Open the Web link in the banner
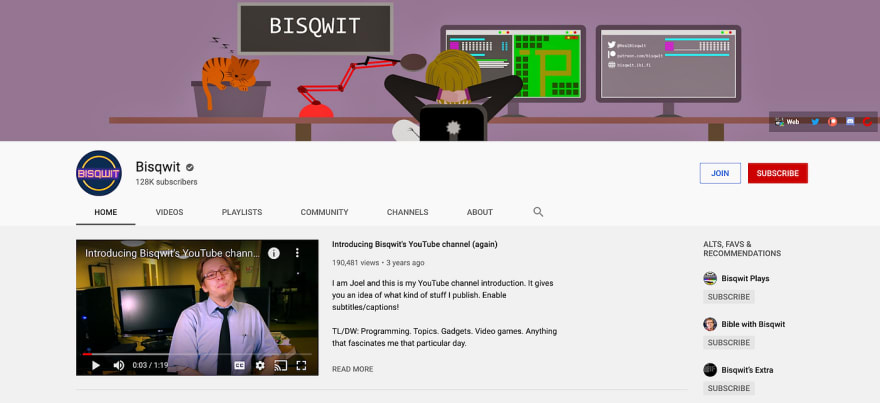Image resolution: width=880 pixels, height=403 pixels. point(787,121)
